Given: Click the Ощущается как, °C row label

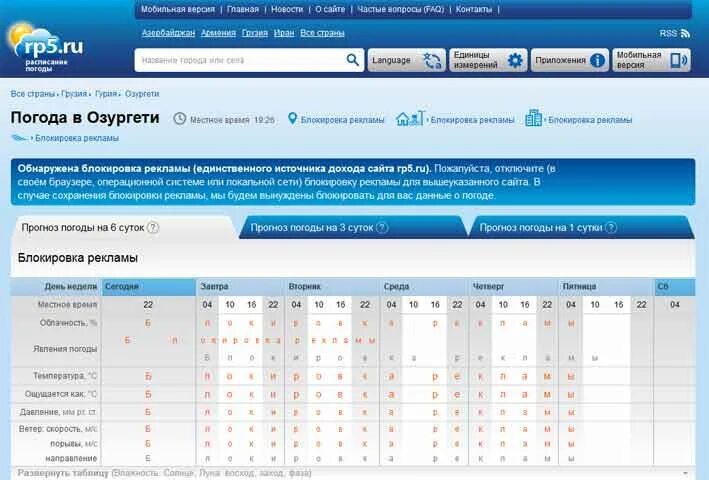Looking at the screenshot, I should coord(61,394).
